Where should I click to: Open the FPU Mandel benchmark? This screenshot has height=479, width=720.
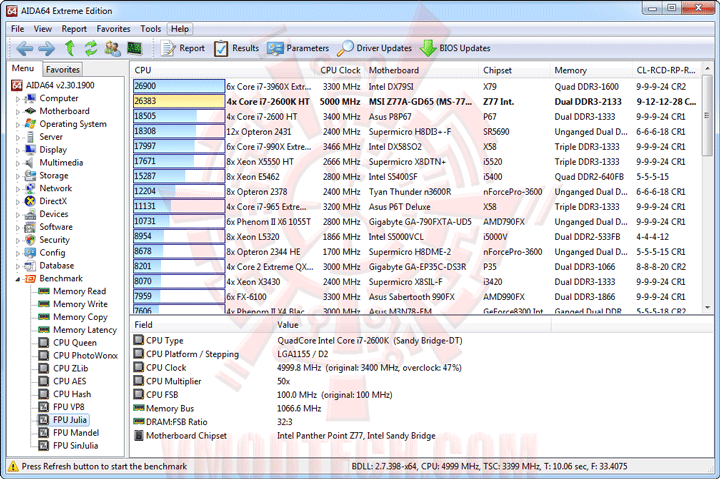pos(69,432)
